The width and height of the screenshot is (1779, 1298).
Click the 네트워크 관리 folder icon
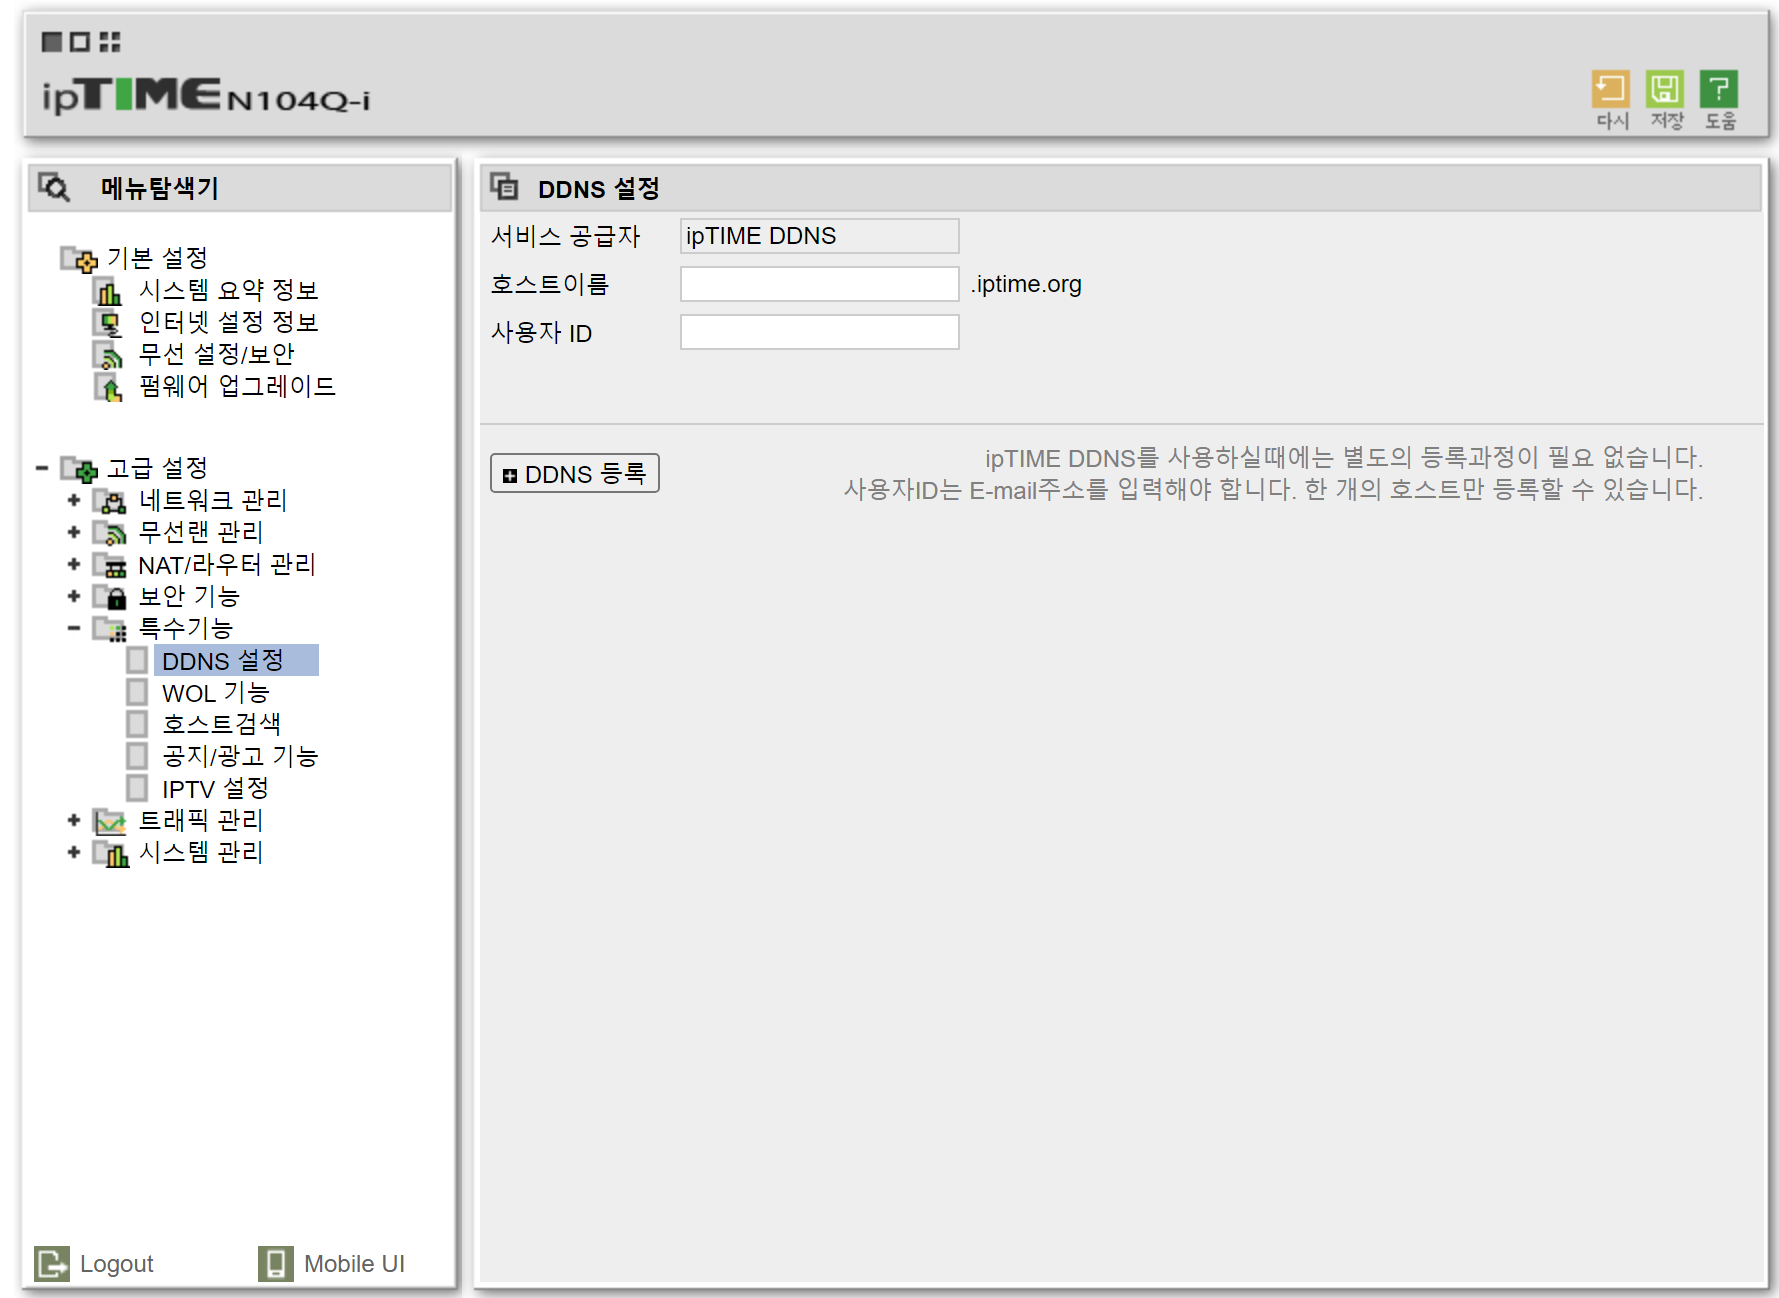pyautogui.click(x=110, y=501)
